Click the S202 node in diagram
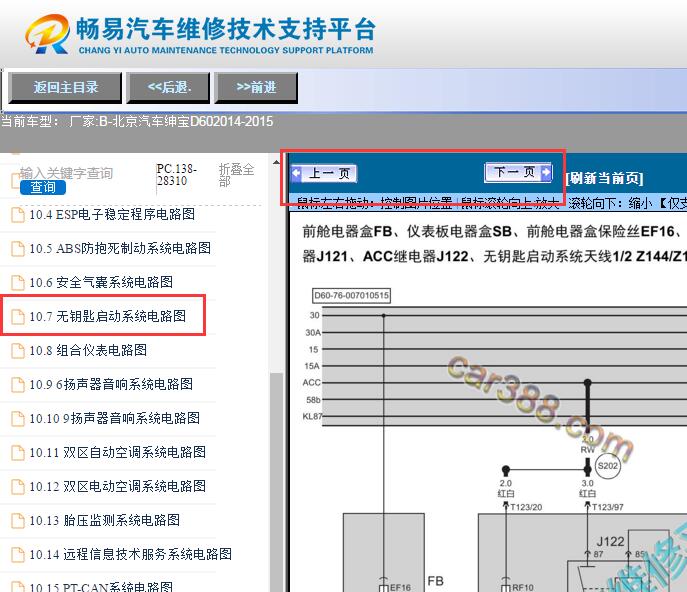The width and height of the screenshot is (687, 592). [x=608, y=466]
